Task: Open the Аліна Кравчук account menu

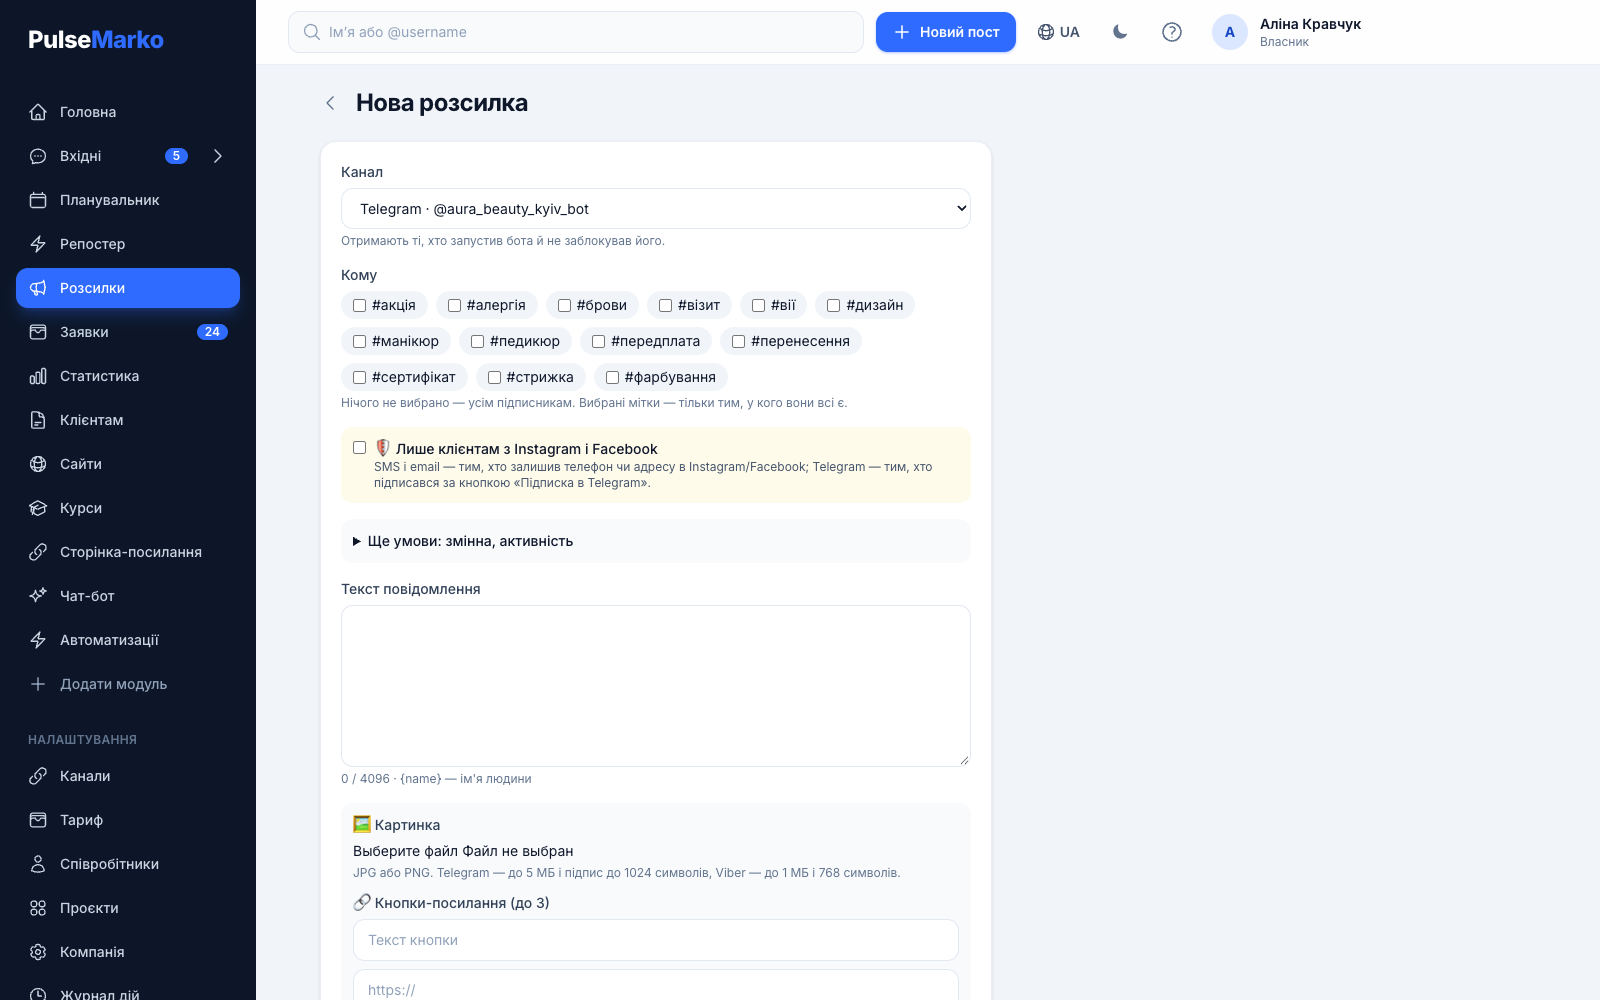Action: pyautogui.click(x=1288, y=32)
